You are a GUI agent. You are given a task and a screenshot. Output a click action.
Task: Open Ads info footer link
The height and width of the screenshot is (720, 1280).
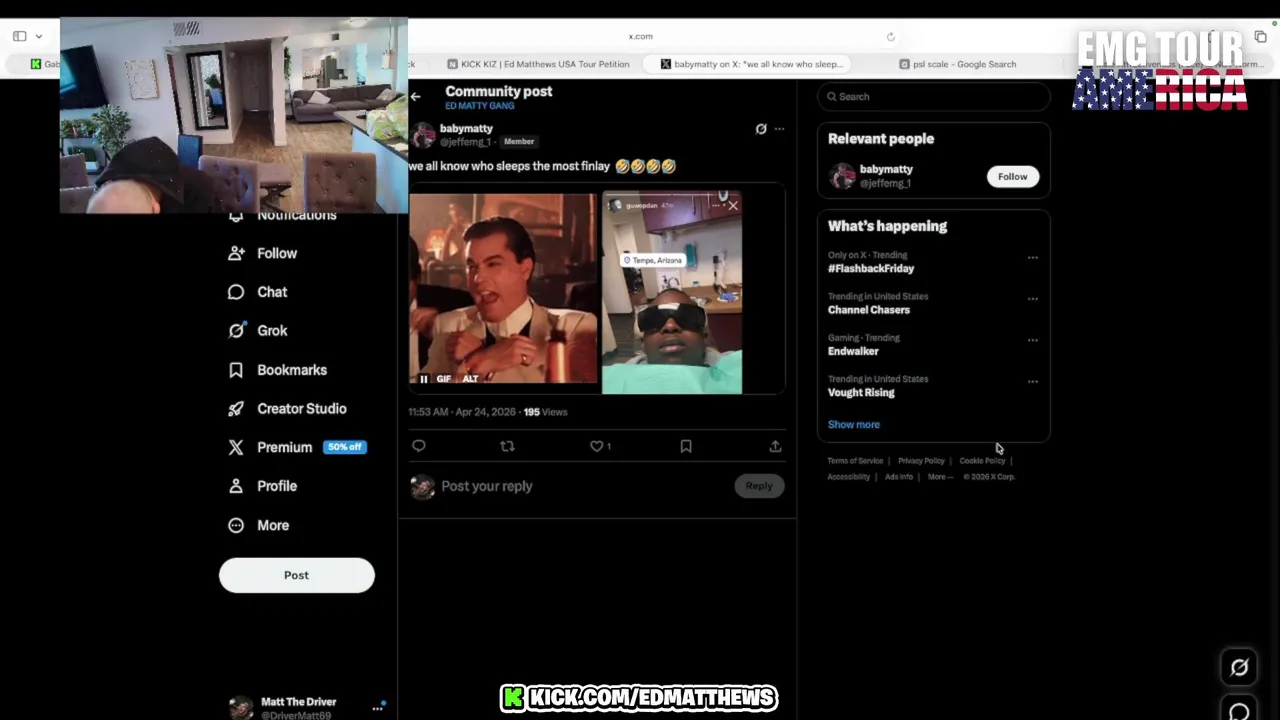[x=899, y=477]
